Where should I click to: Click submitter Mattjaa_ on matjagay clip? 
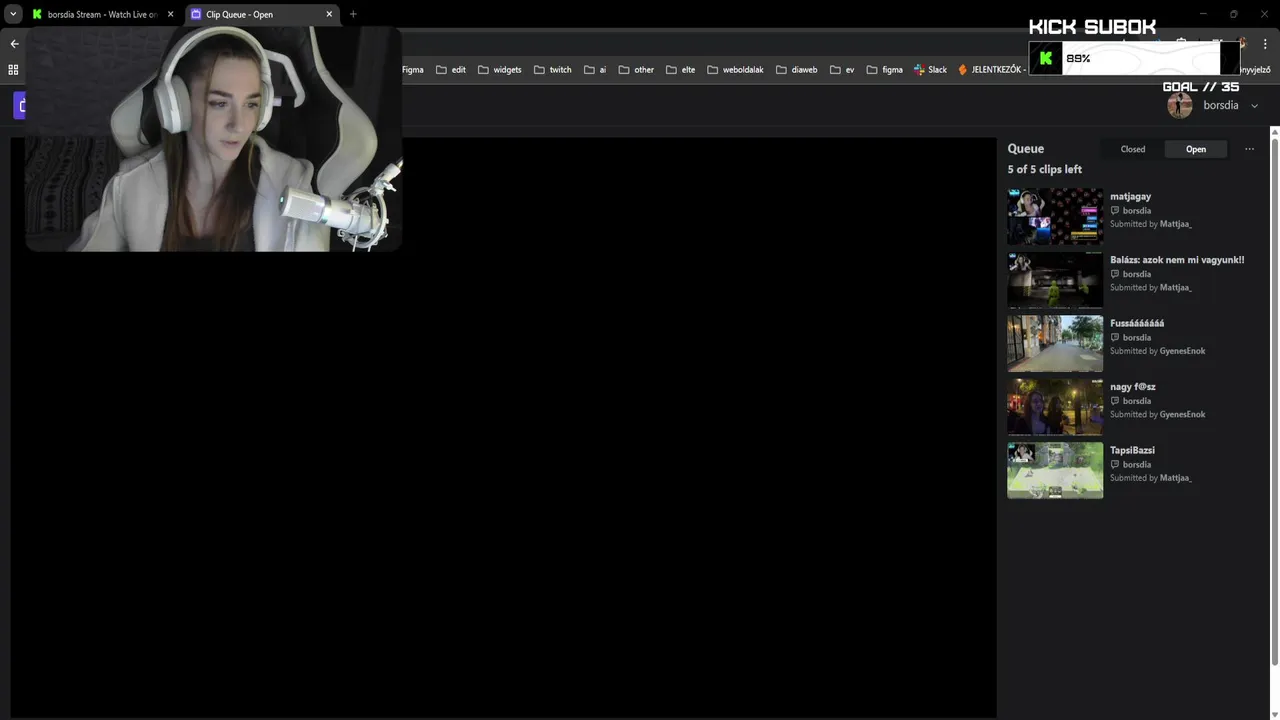pyautogui.click(x=1175, y=224)
